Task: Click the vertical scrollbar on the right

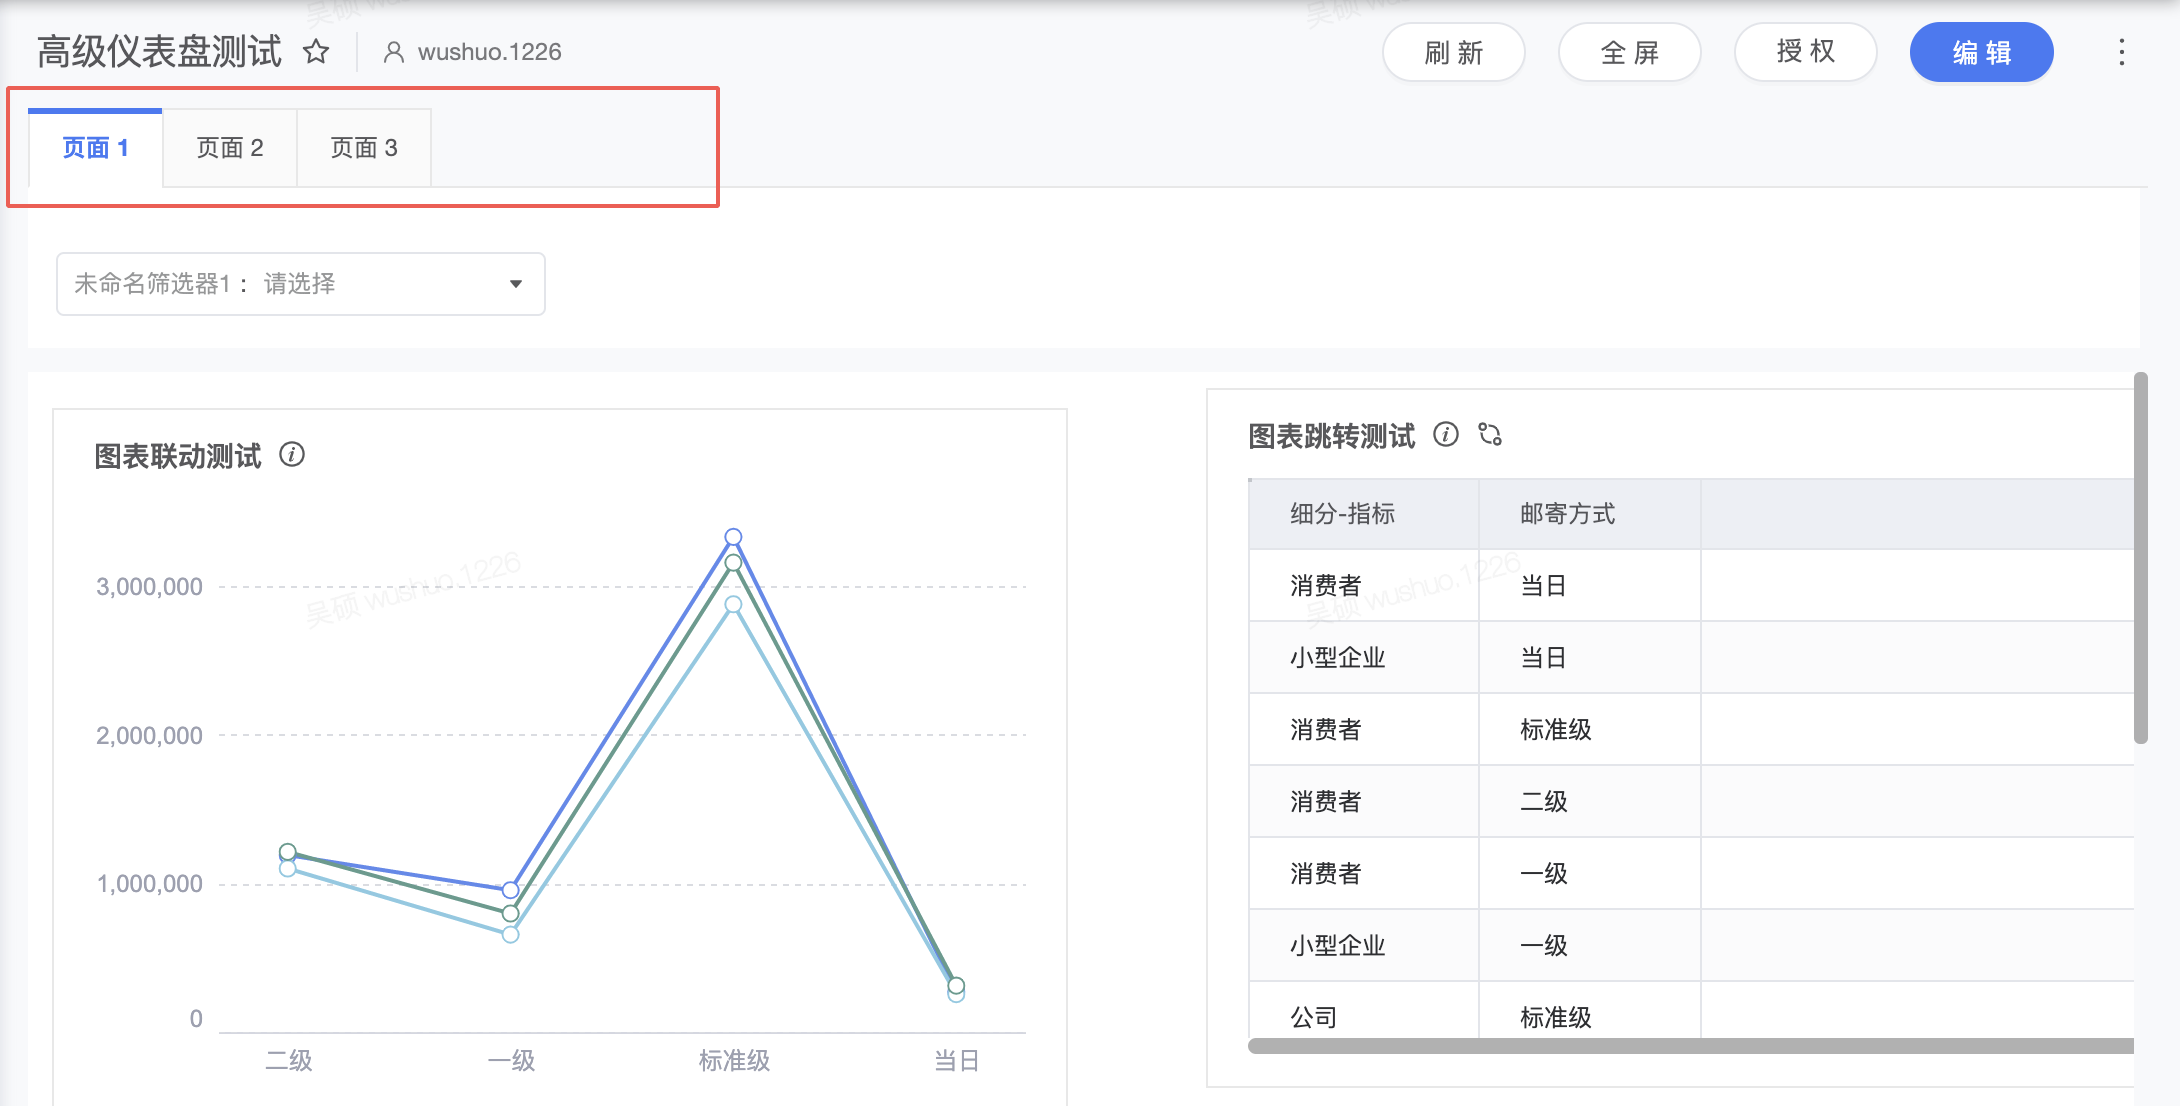Action: click(x=2140, y=558)
